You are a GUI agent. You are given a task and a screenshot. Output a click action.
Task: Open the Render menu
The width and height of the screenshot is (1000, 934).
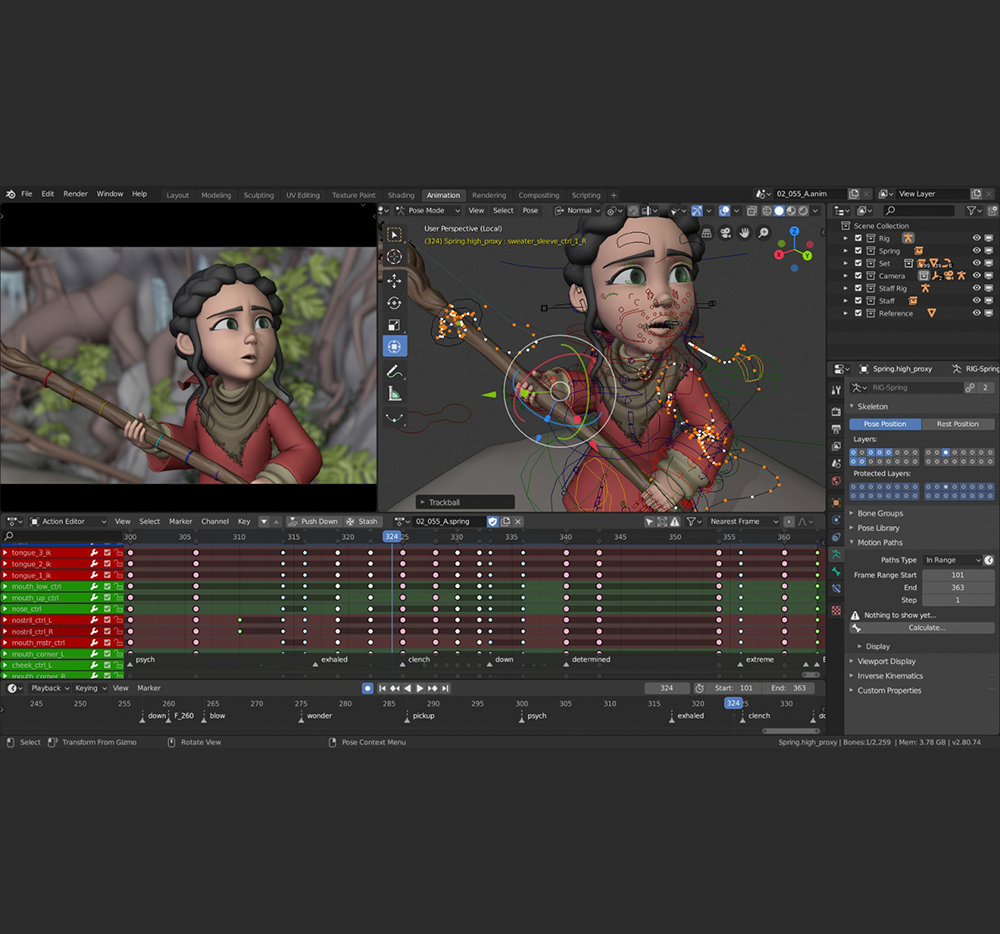tap(75, 194)
